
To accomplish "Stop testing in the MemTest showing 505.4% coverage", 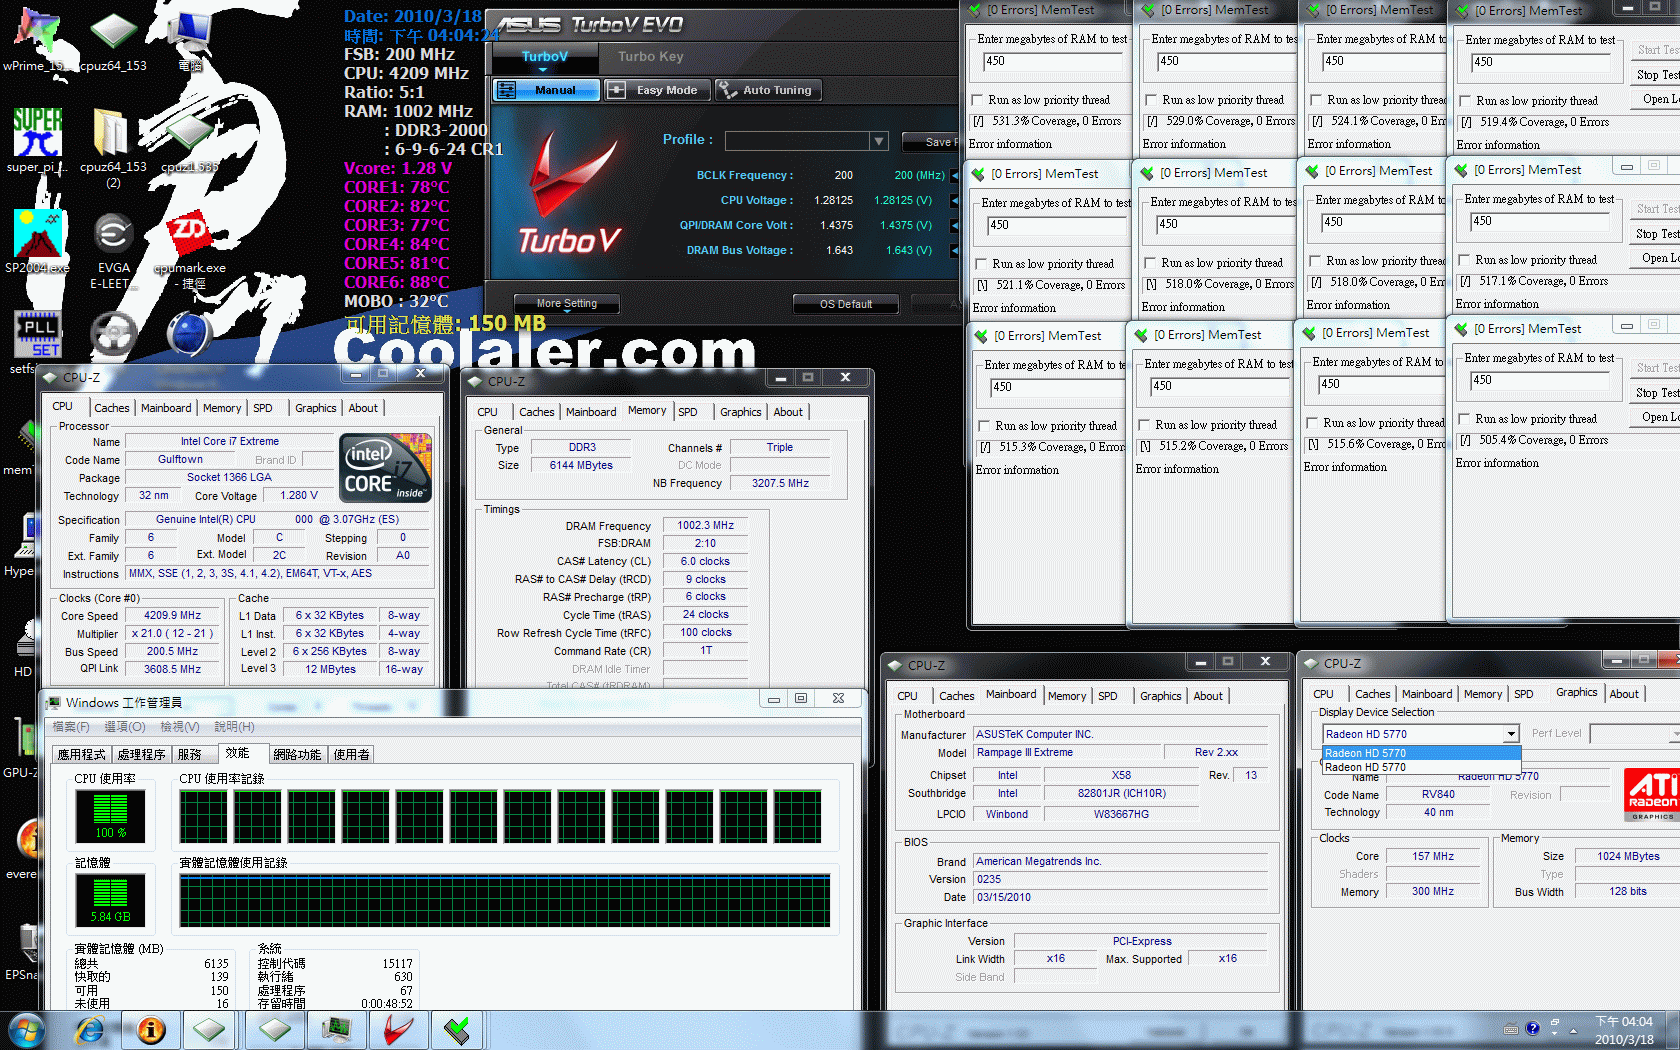I will point(1655,393).
